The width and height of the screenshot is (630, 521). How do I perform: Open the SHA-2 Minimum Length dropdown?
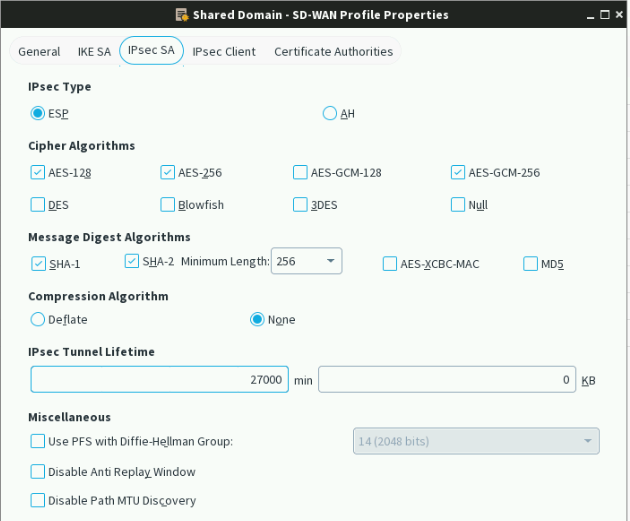307,261
